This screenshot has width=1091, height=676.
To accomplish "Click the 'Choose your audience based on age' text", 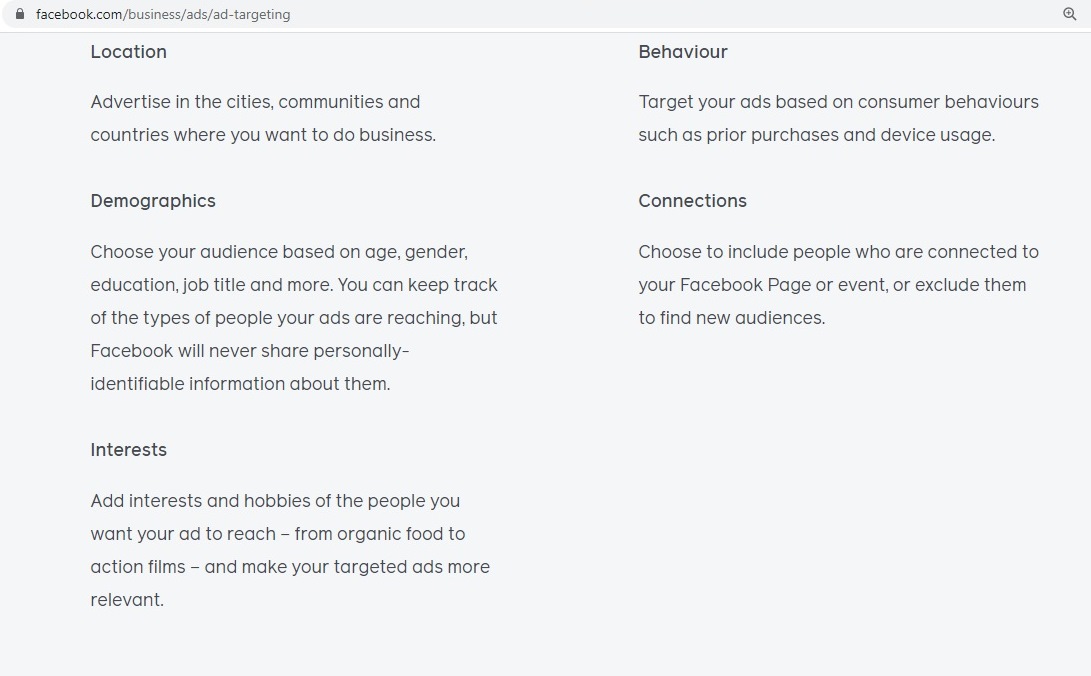I will (279, 252).
